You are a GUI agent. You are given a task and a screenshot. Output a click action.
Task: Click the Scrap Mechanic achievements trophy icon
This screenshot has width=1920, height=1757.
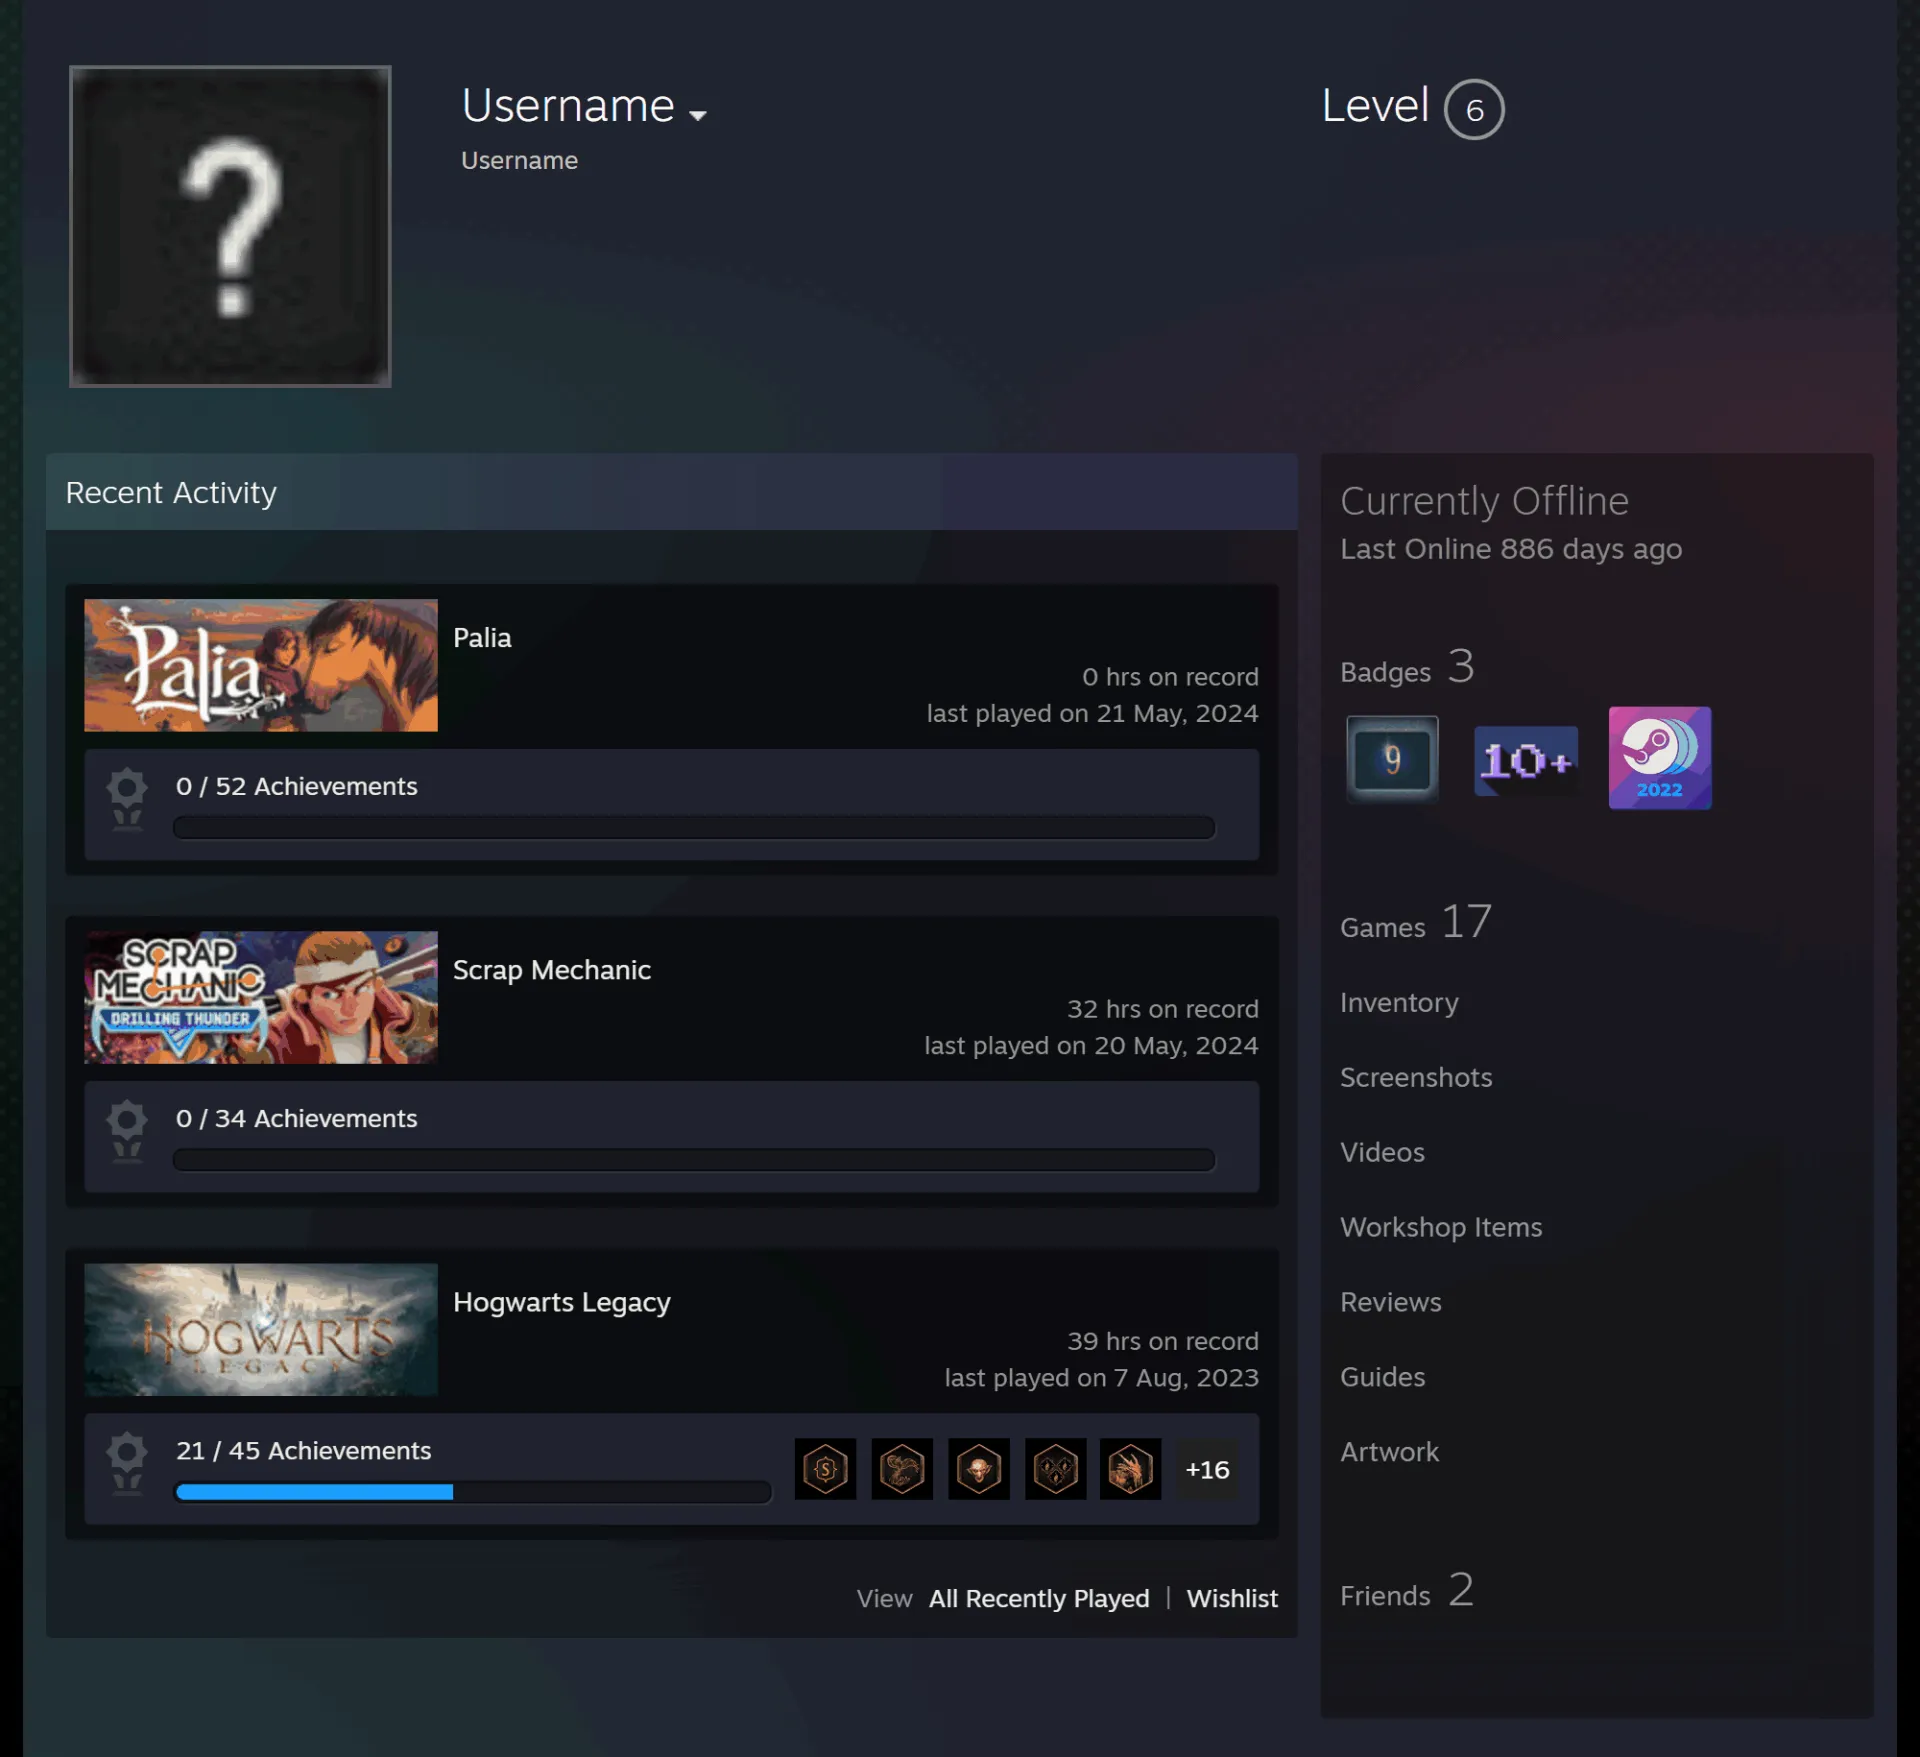pos(127,1131)
